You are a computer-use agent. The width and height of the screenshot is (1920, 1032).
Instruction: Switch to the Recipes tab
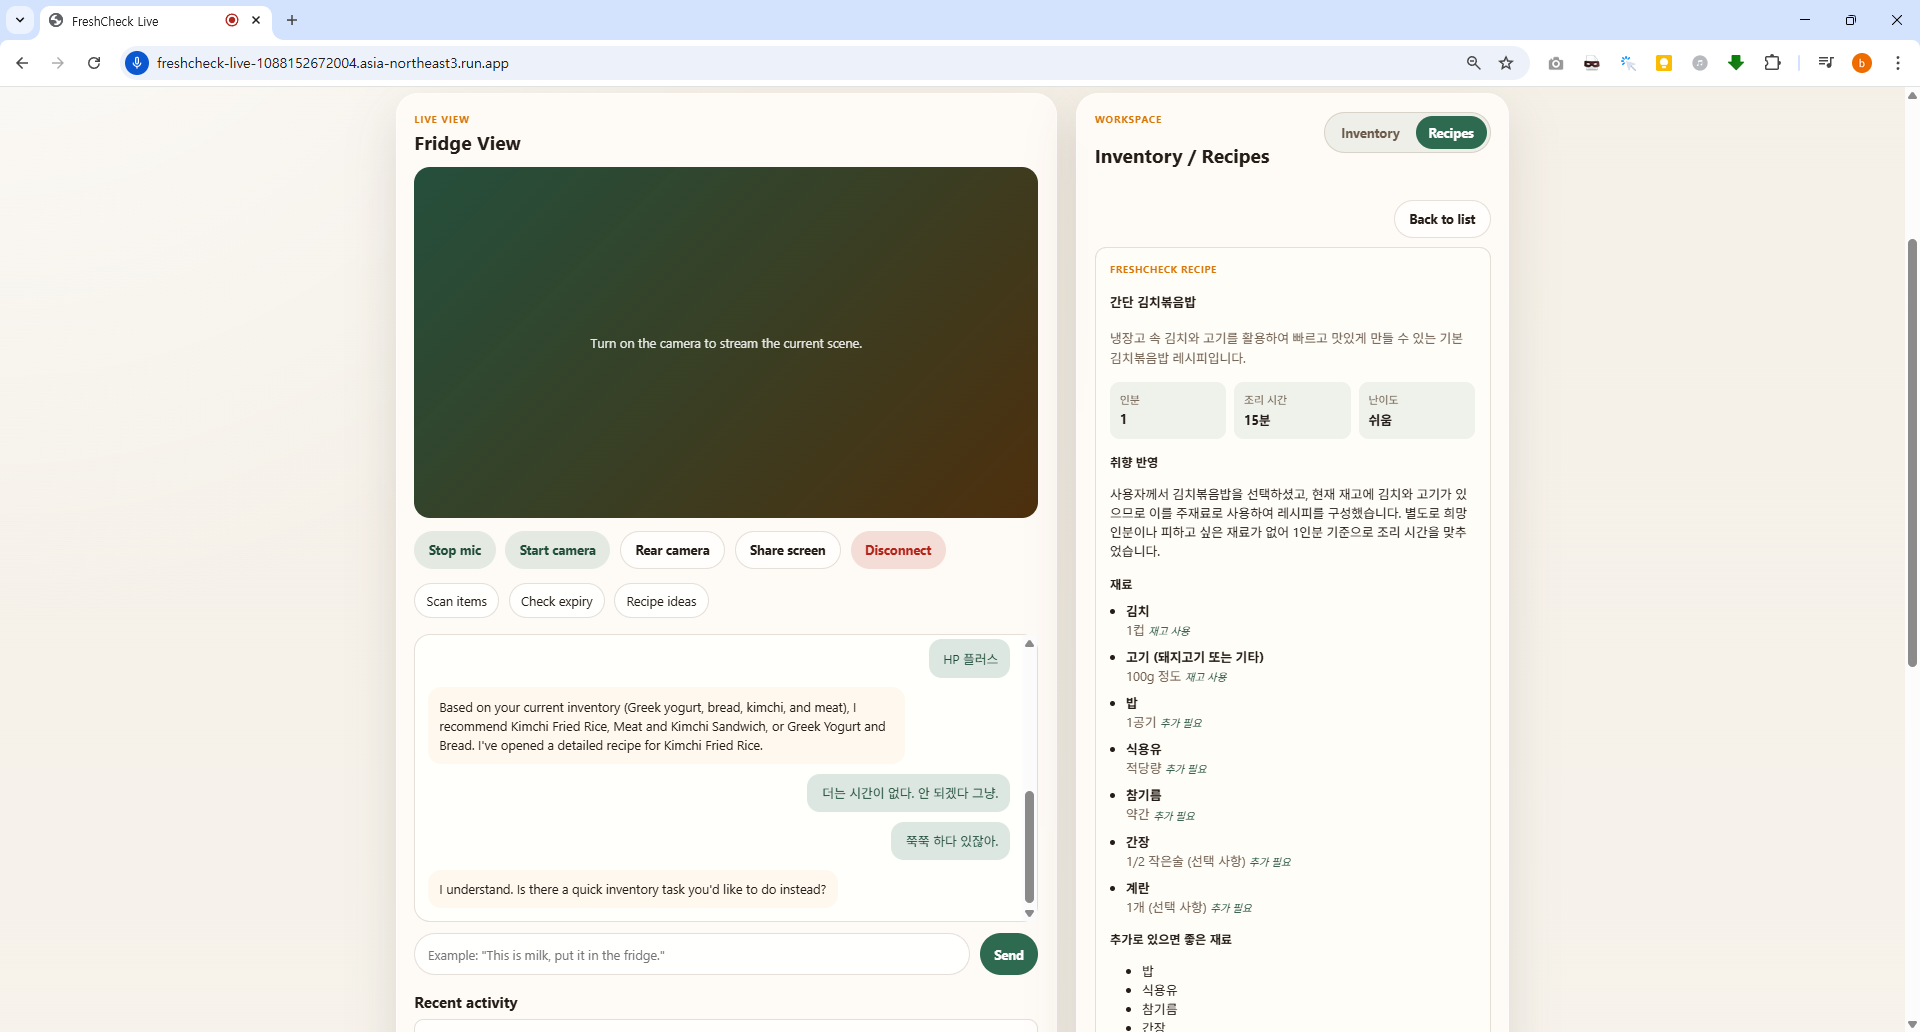click(1451, 133)
